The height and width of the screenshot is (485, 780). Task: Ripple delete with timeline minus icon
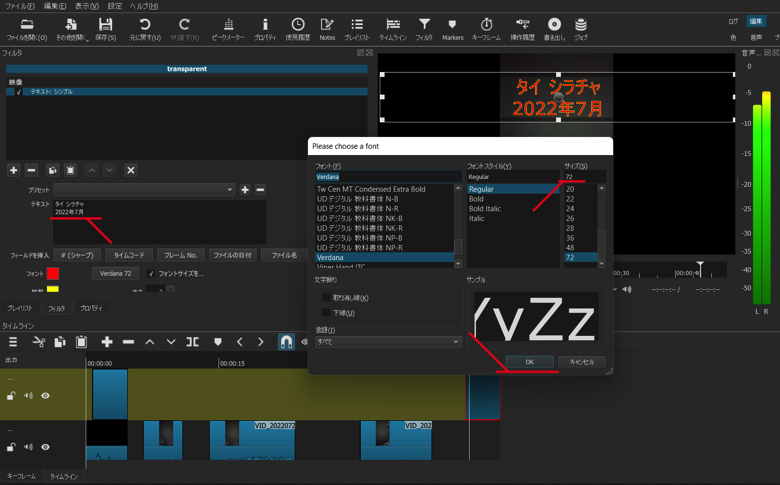128,342
